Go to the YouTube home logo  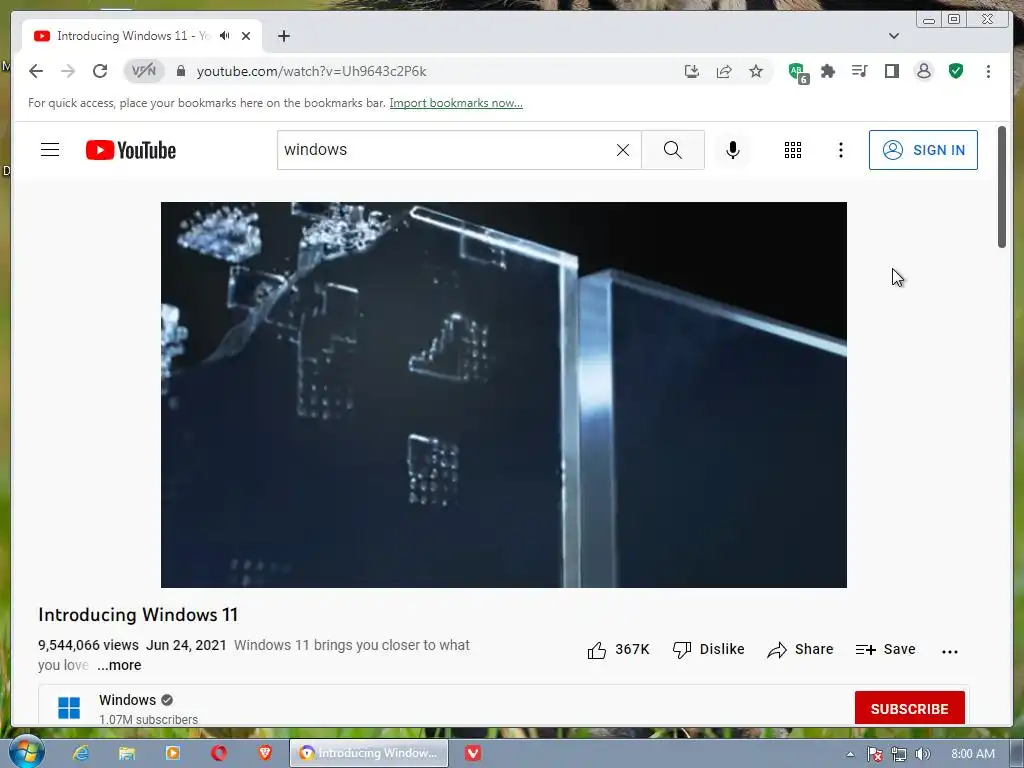point(131,150)
